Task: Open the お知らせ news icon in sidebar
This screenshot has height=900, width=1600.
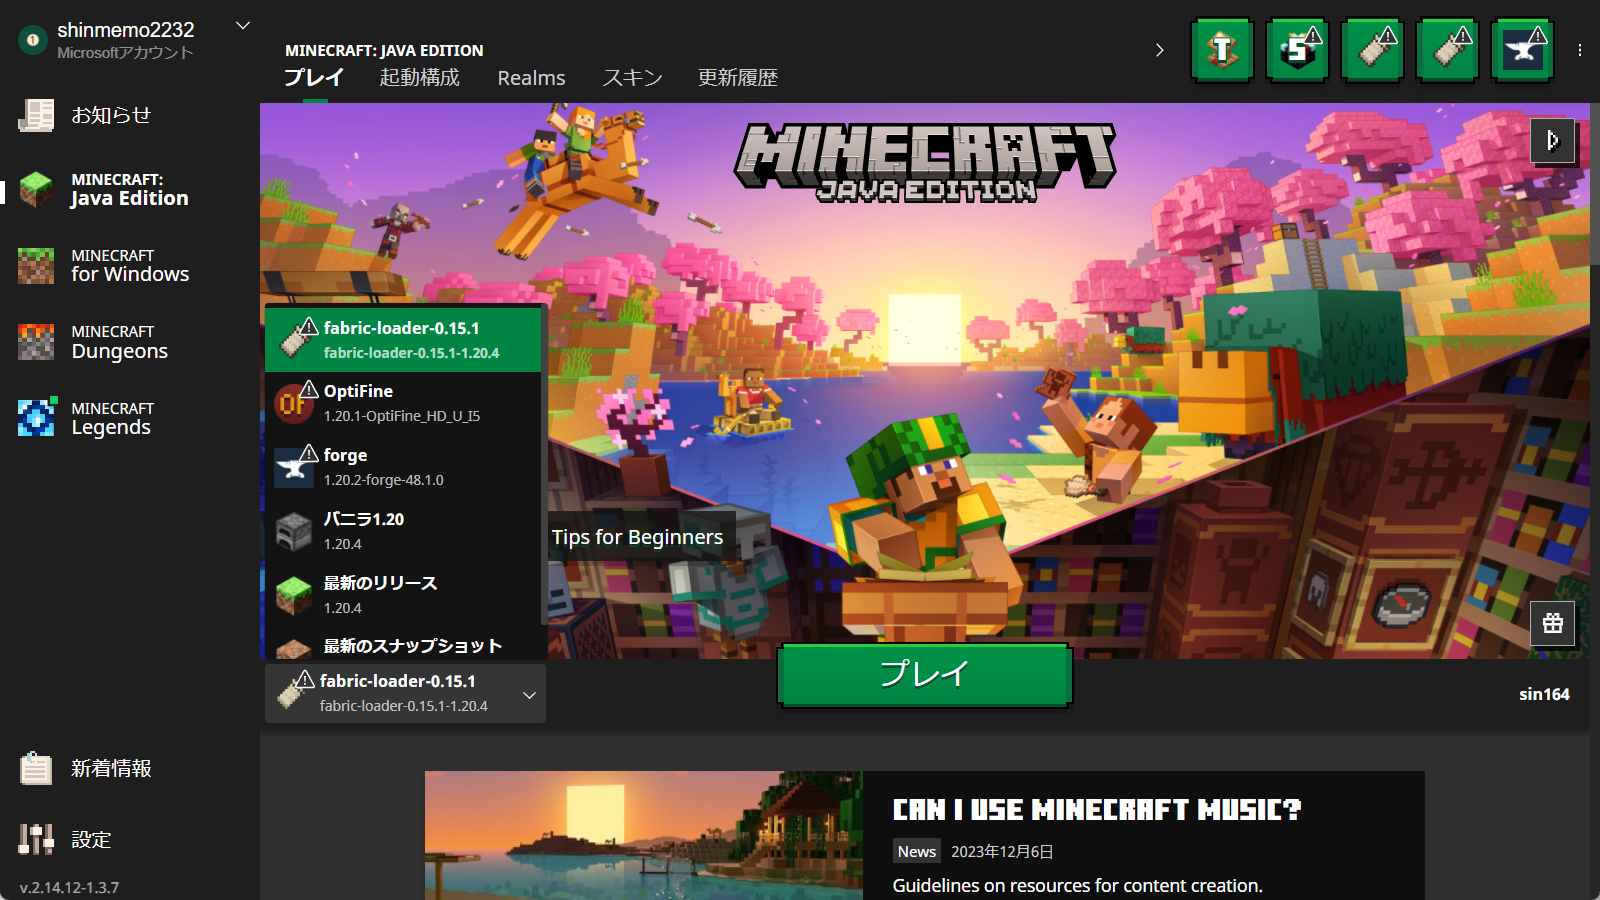Action: click(36, 115)
